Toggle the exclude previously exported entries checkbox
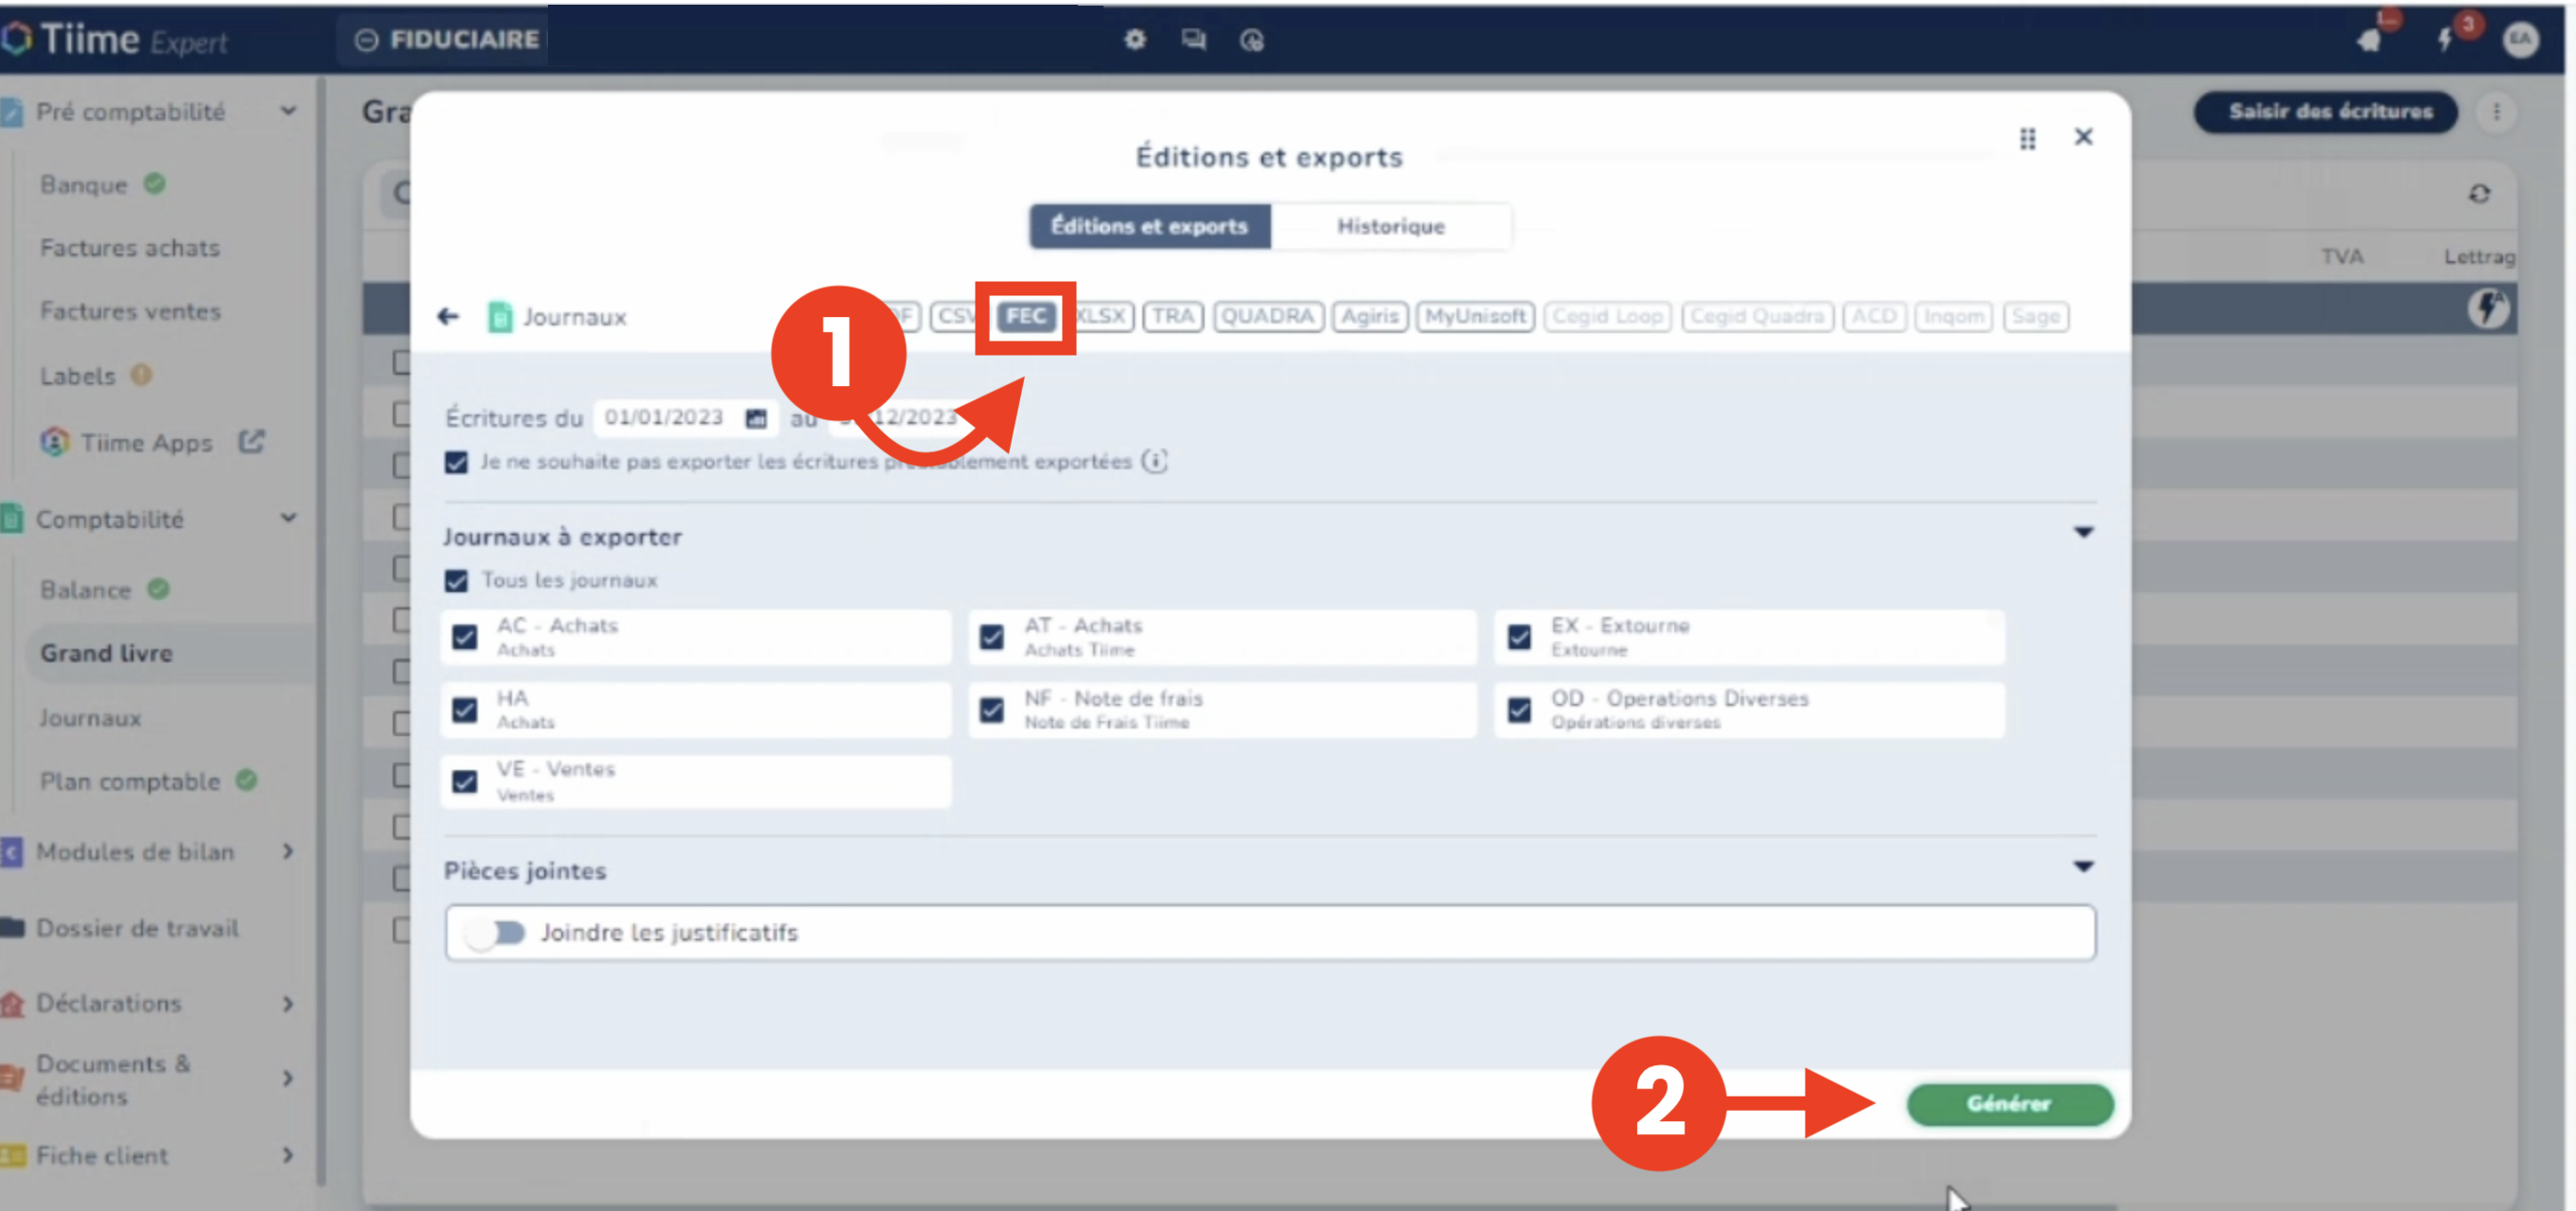 tap(456, 462)
